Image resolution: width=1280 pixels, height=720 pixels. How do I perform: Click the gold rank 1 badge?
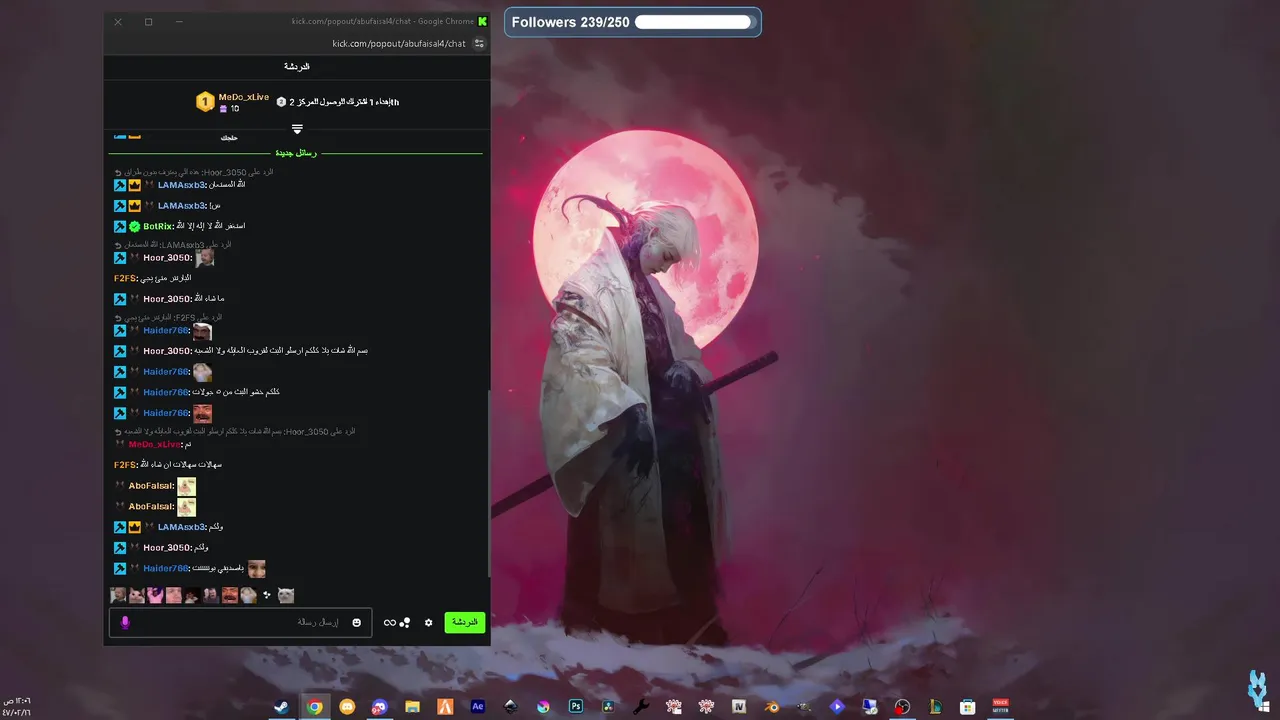(204, 102)
